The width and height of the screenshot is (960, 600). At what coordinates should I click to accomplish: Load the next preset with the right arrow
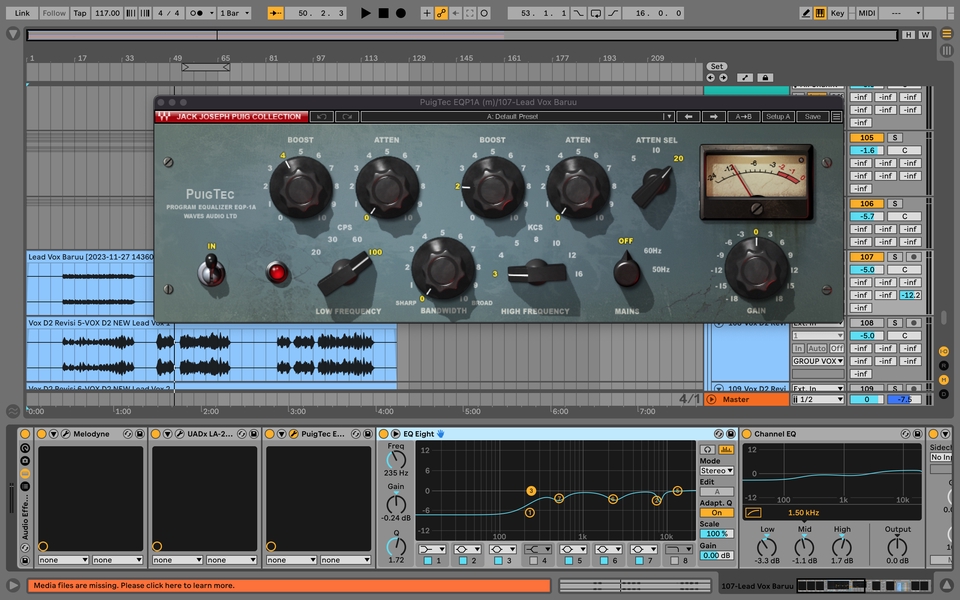(x=713, y=117)
